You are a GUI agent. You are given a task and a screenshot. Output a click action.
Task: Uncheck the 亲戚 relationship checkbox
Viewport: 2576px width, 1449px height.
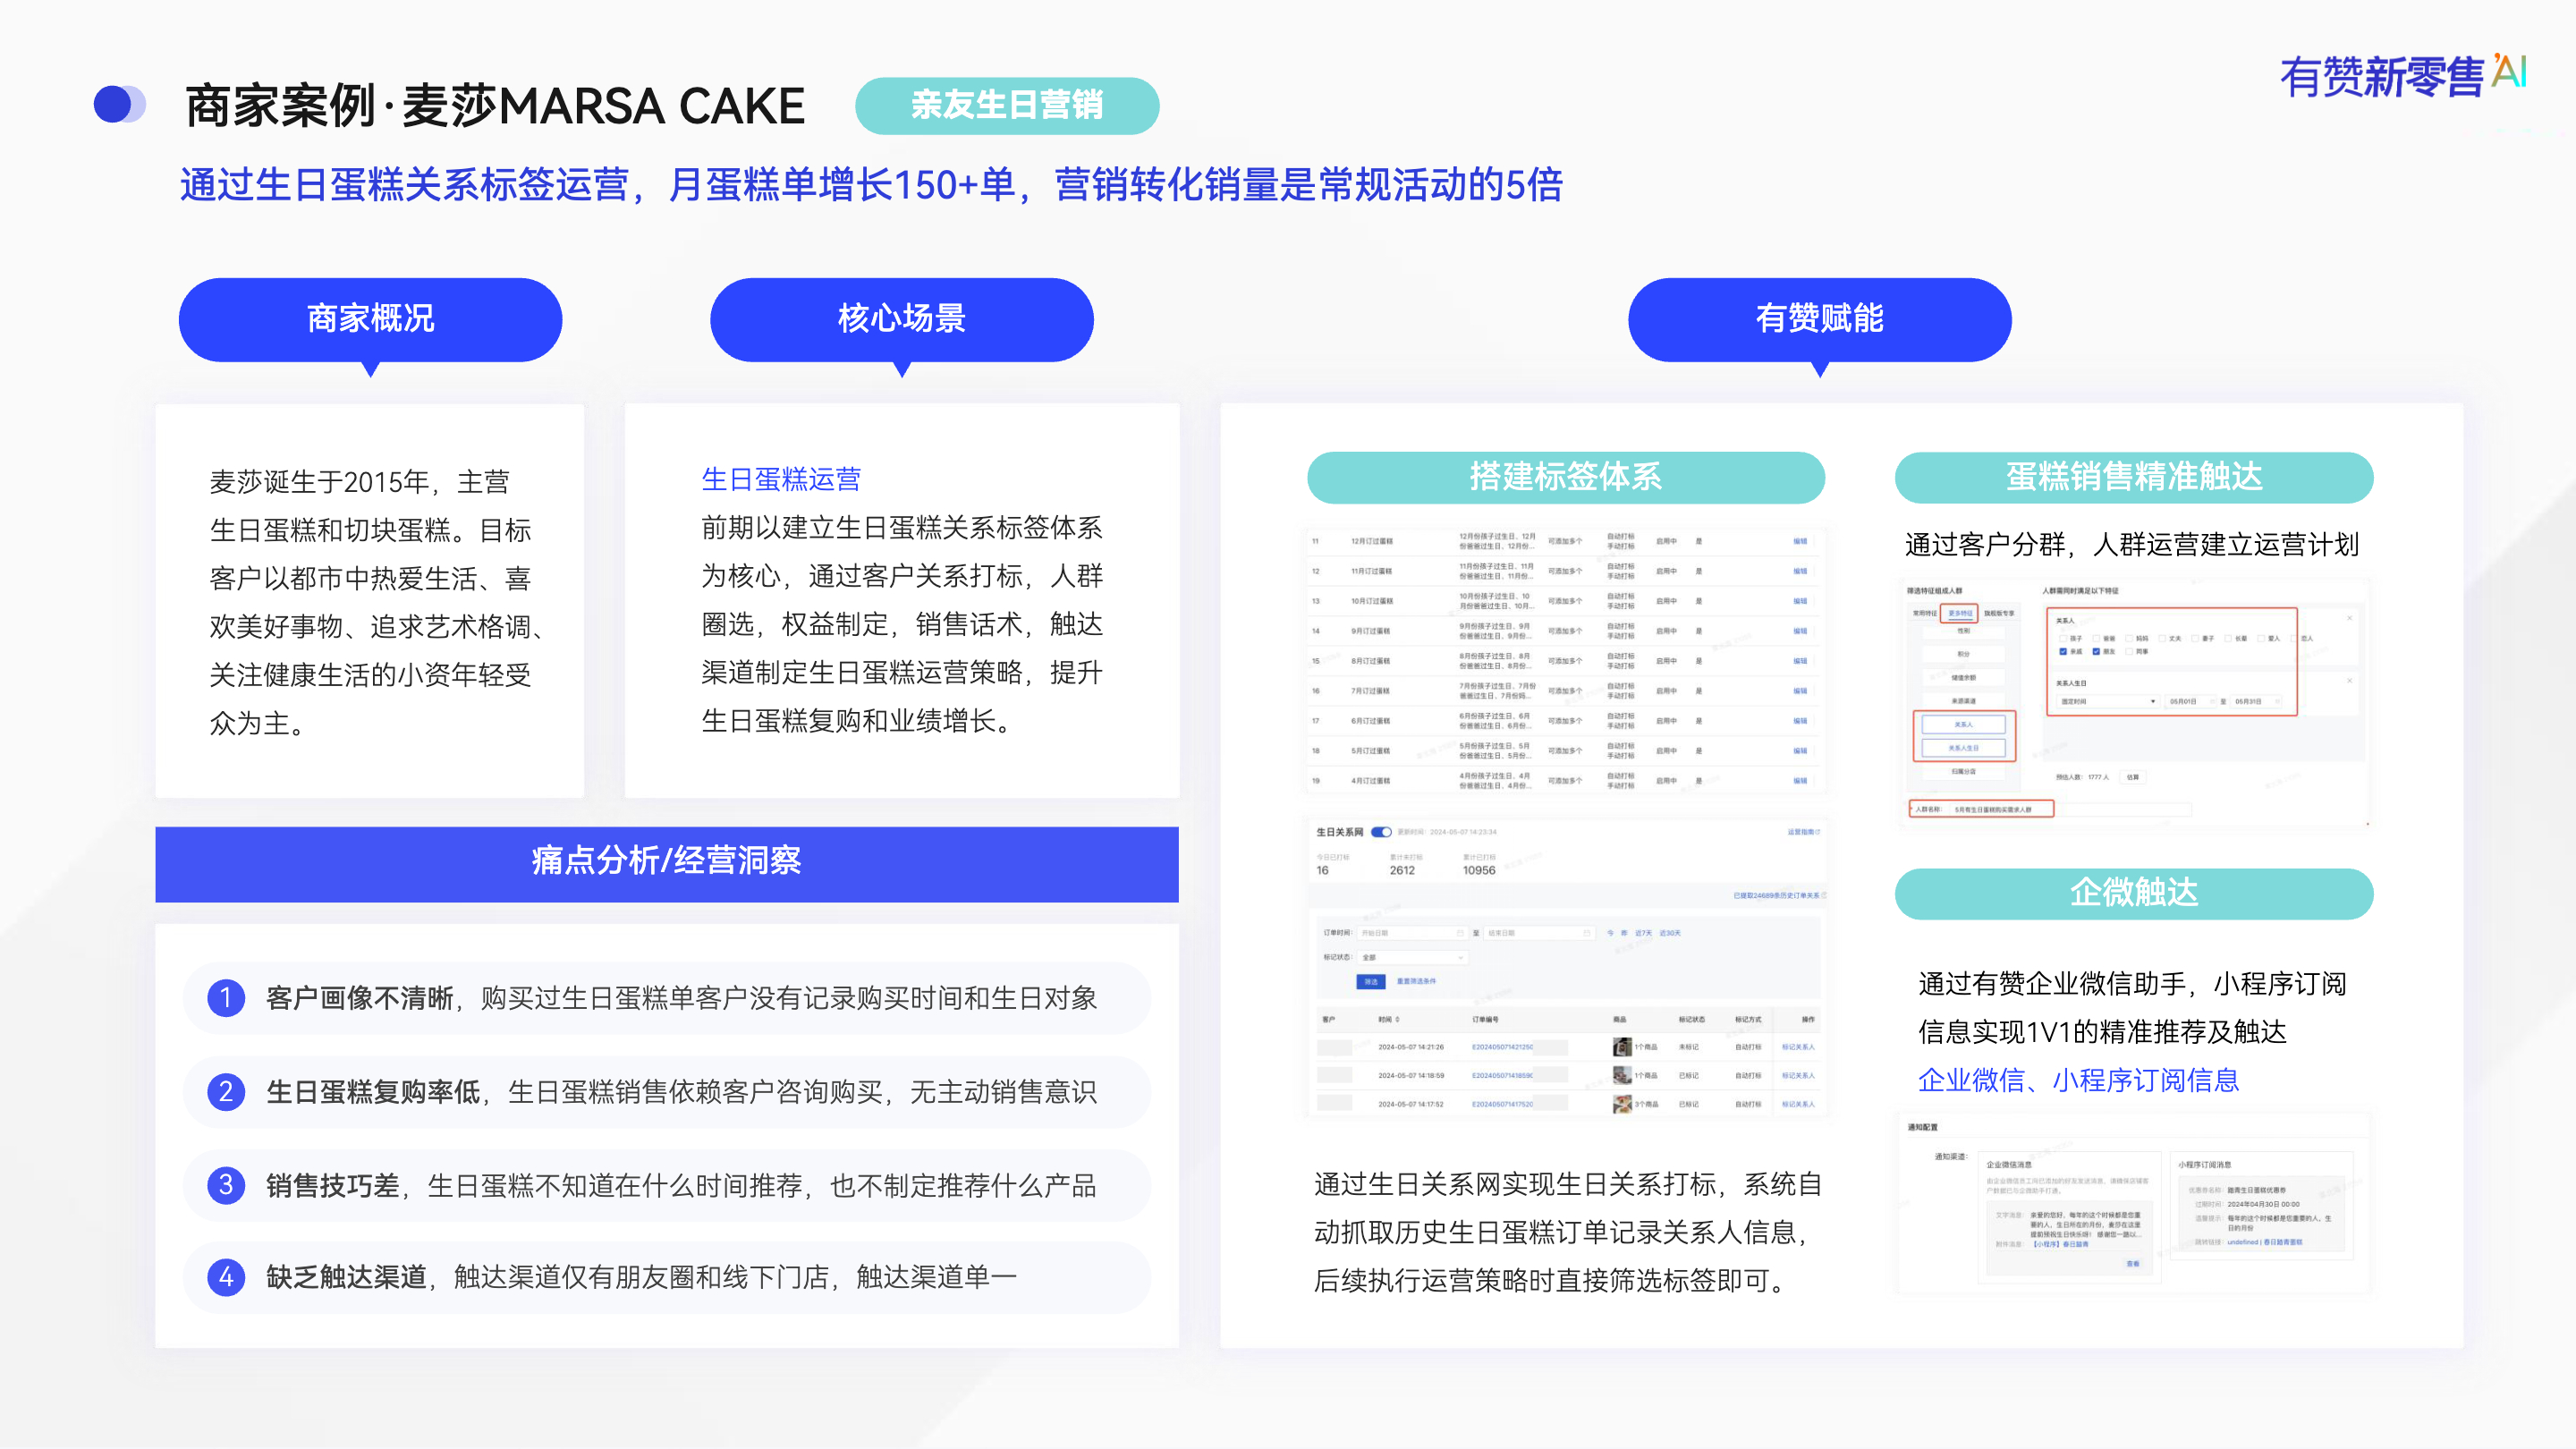2063,652
